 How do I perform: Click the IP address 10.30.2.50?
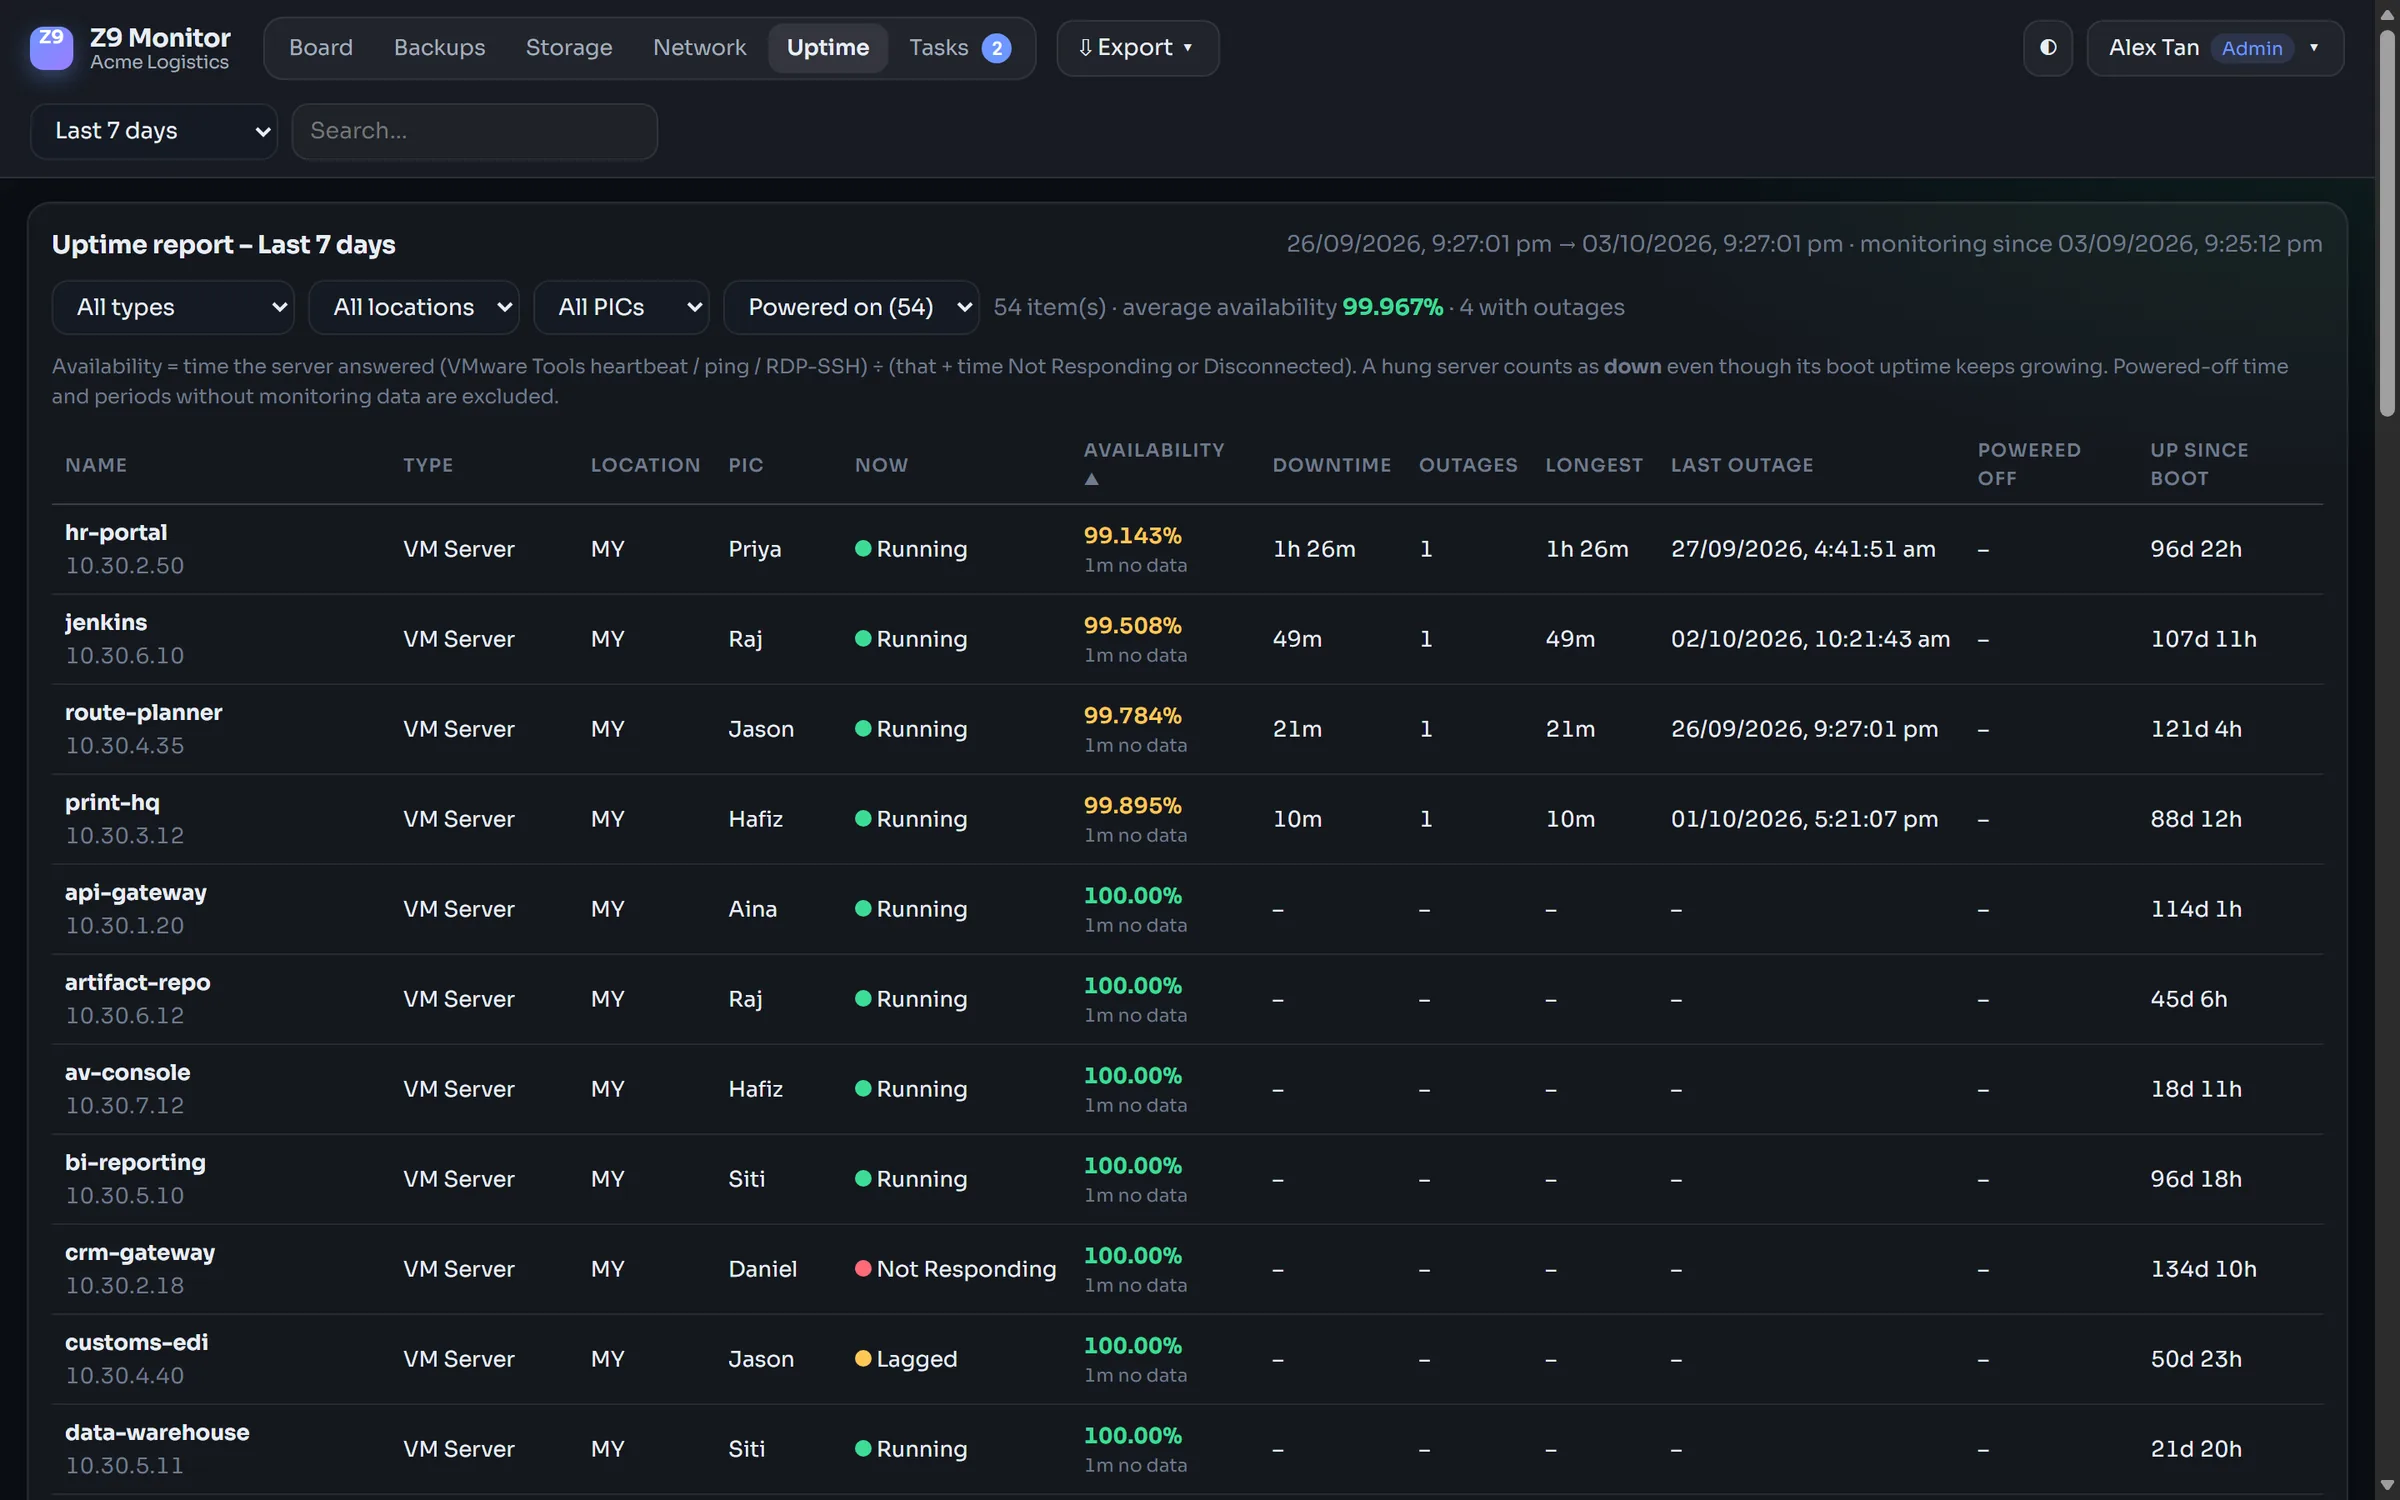tap(125, 566)
